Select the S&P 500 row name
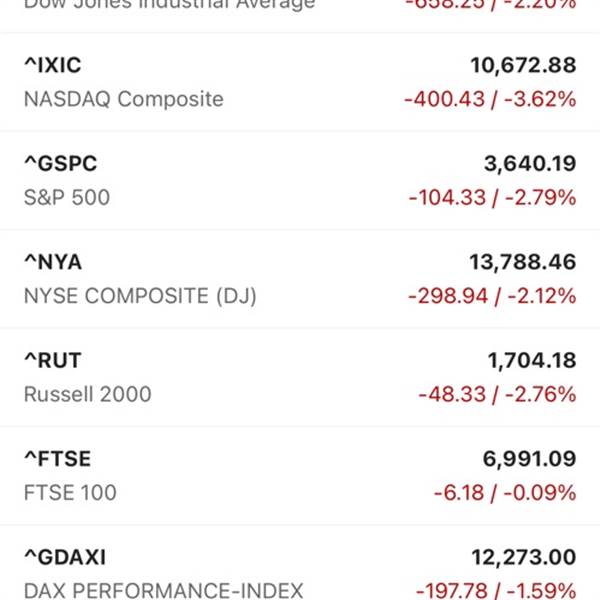Screen dimensions: 600x600 point(67,197)
